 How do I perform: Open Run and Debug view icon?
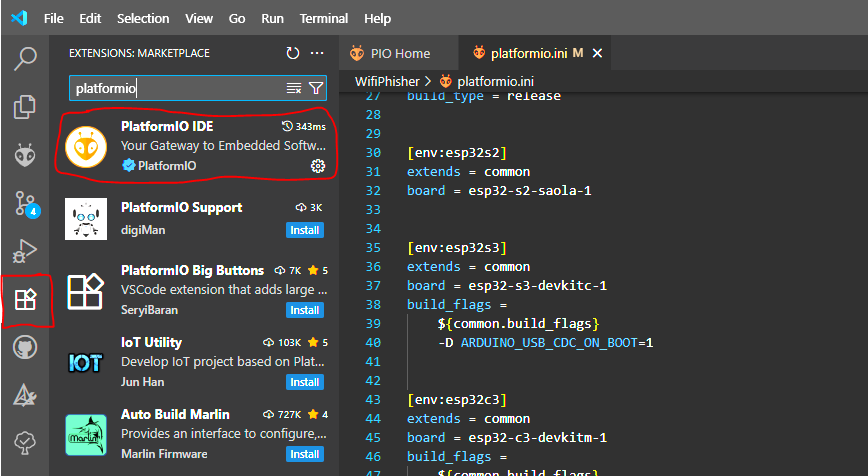tap(25, 251)
